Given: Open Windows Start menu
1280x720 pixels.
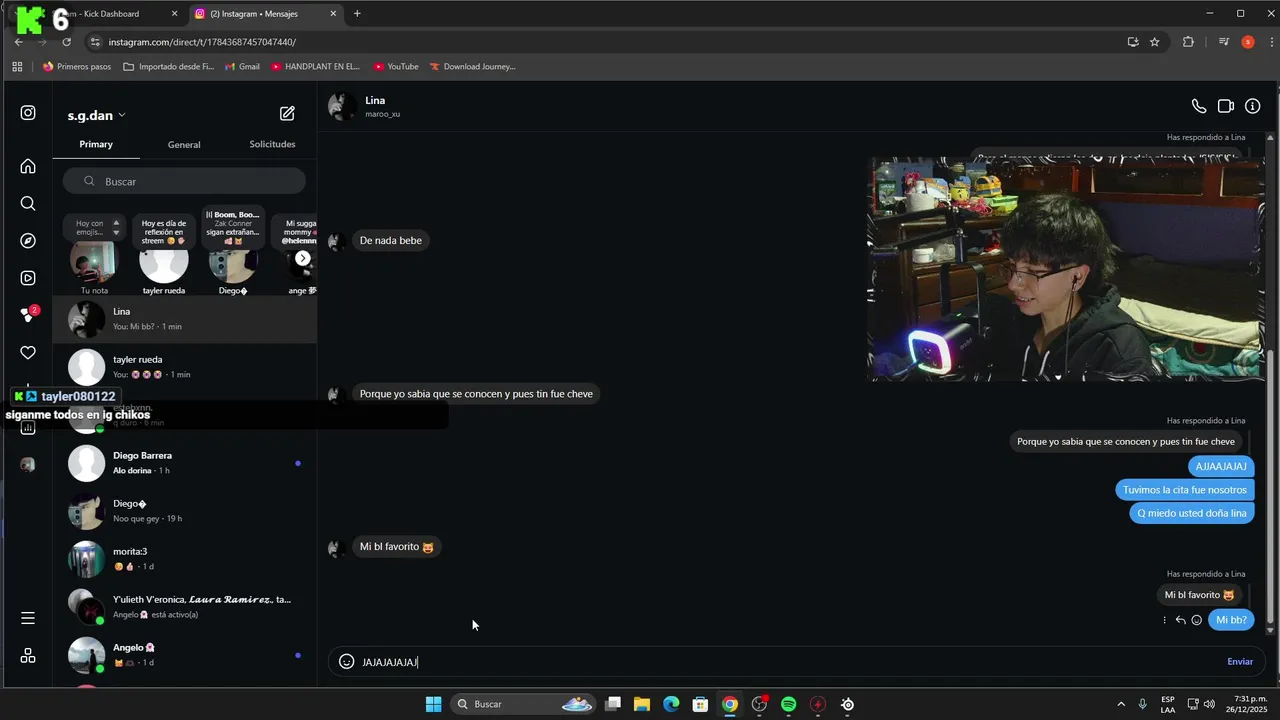Looking at the screenshot, I should tap(433, 704).
